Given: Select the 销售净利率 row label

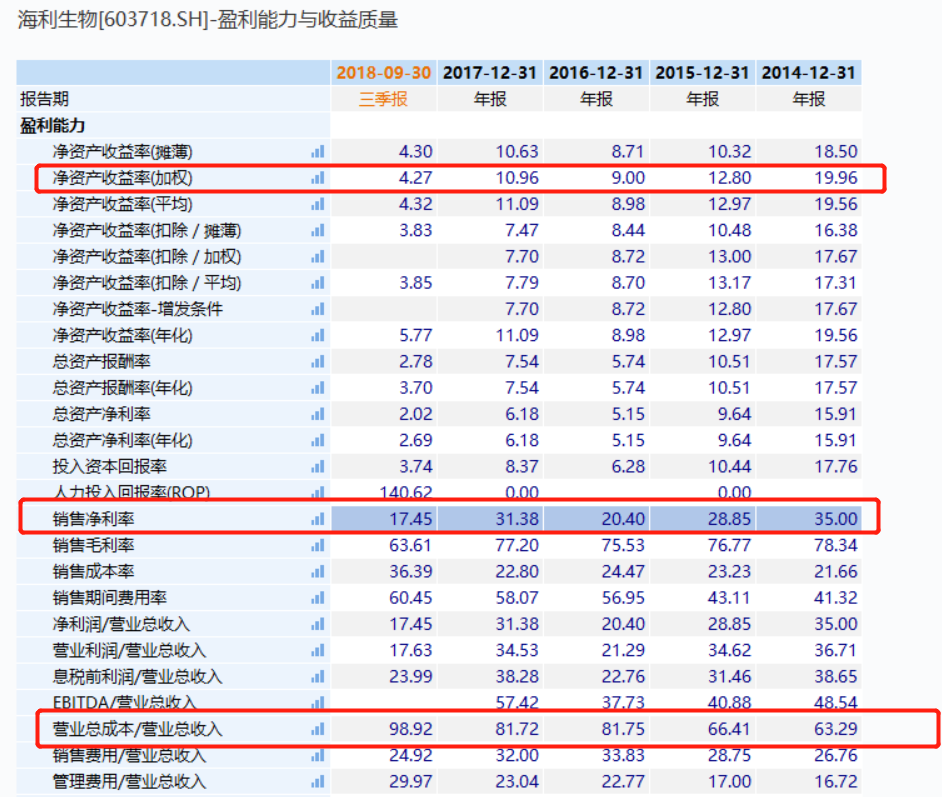Looking at the screenshot, I should tap(93, 519).
